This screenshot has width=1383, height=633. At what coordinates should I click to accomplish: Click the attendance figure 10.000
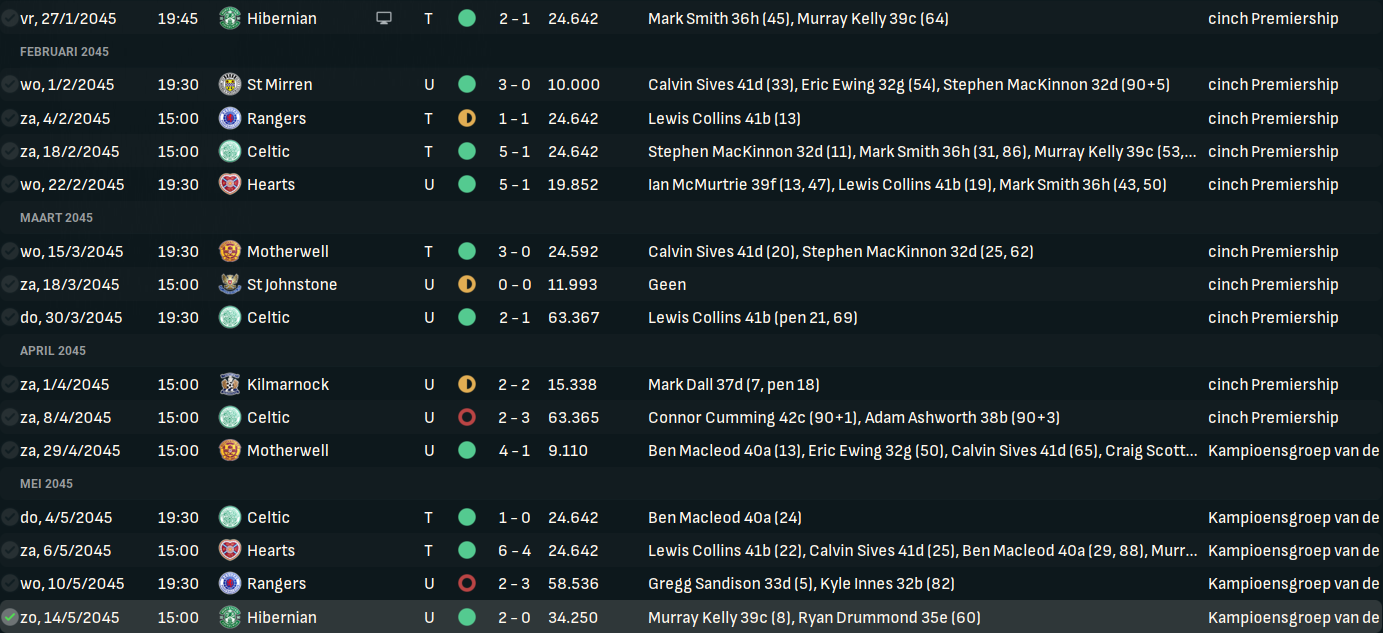(x=574, y=84)
